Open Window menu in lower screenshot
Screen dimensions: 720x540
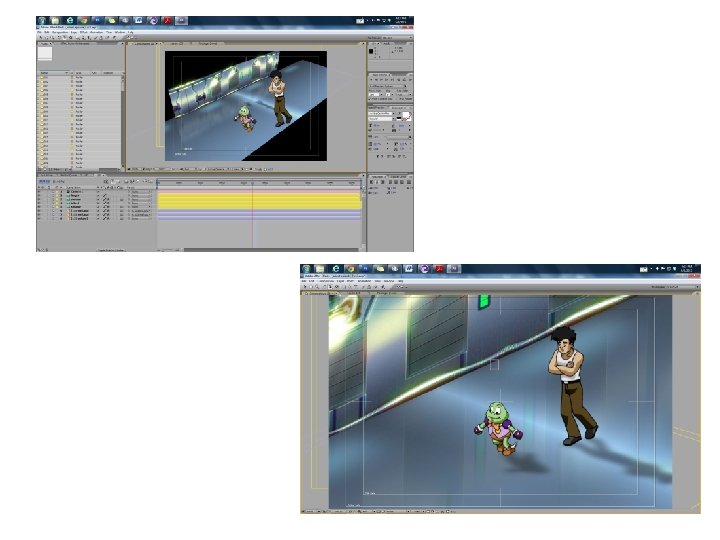389,281
